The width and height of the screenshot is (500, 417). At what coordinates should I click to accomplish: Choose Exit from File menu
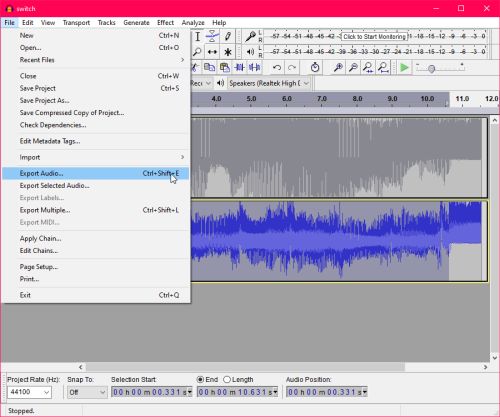pos(96,295)
